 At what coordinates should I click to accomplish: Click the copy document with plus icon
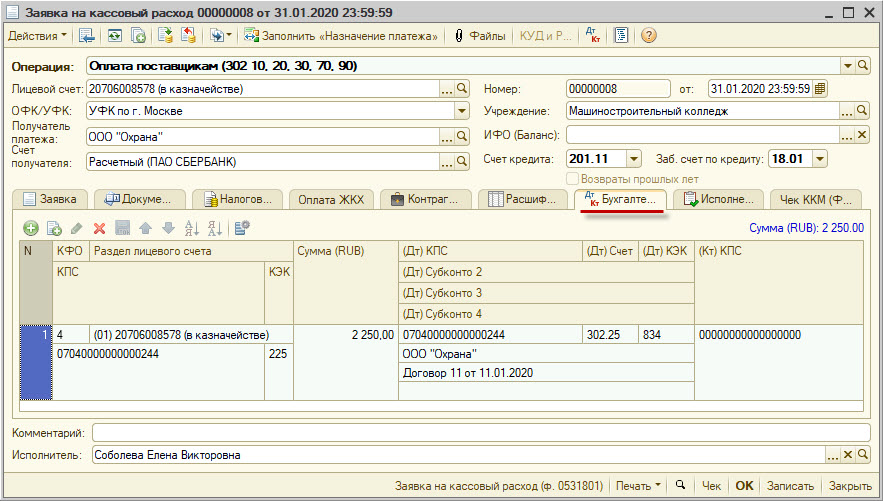pyautogui.click(x=139, y=36)
